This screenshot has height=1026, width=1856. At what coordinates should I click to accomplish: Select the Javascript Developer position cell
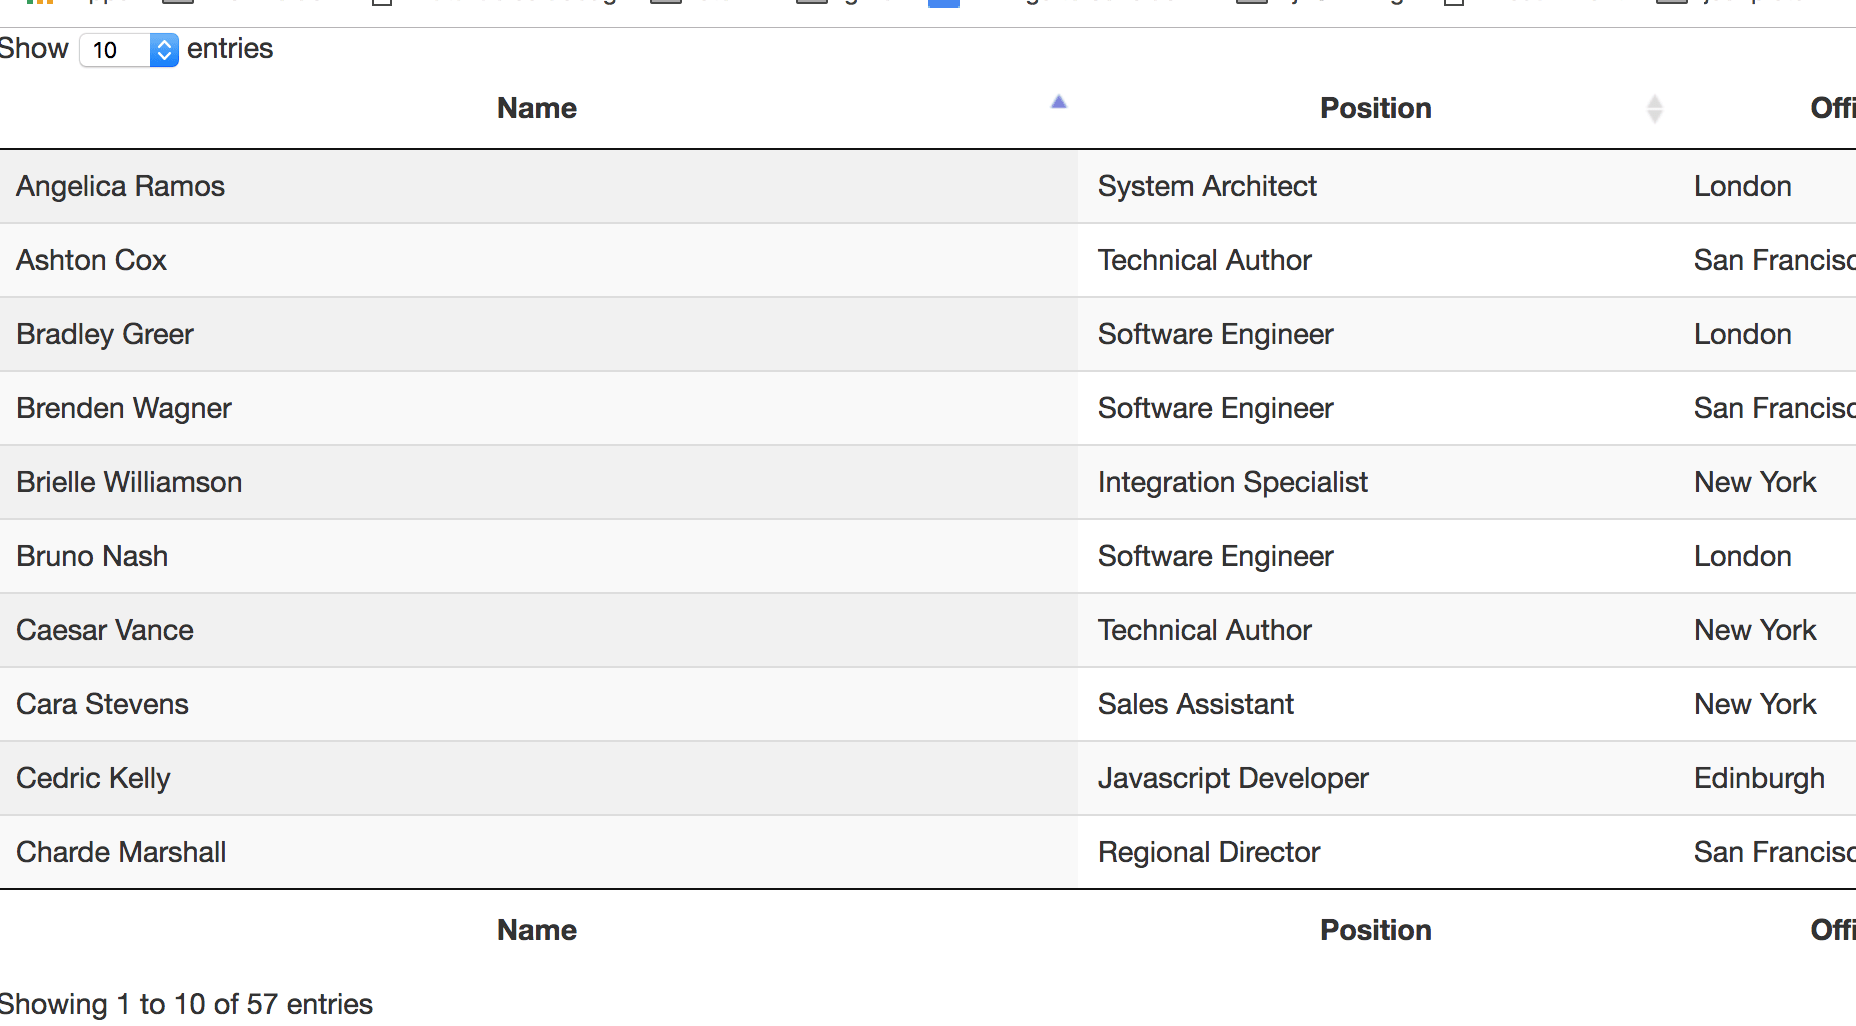click(x=1232, y=778)
